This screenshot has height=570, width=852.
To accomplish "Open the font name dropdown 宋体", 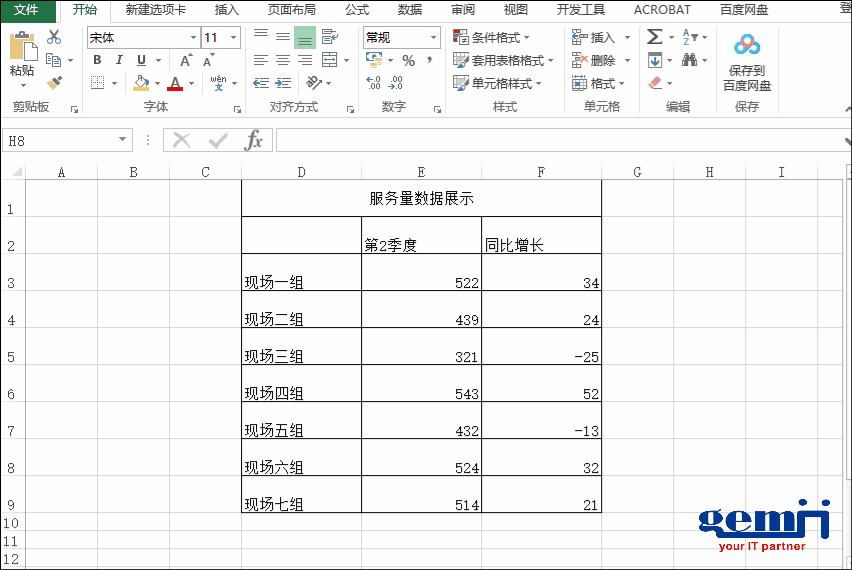I will click(x=193, y=37).
